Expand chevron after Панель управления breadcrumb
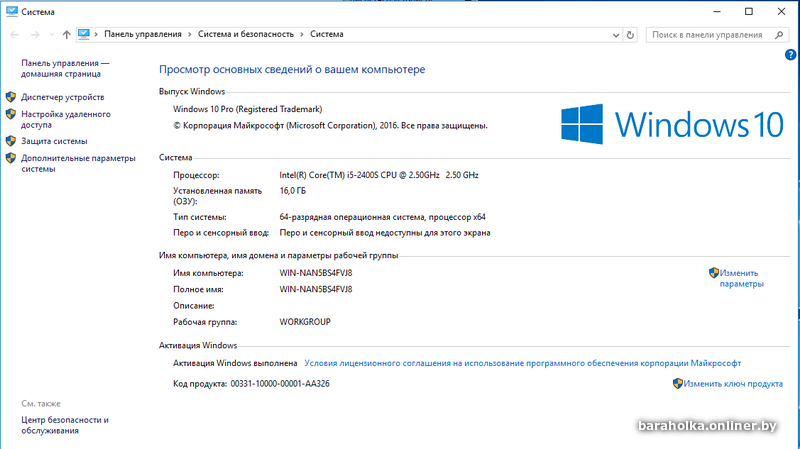The height and width of the screenshot is (449, 800). (190, 34)
